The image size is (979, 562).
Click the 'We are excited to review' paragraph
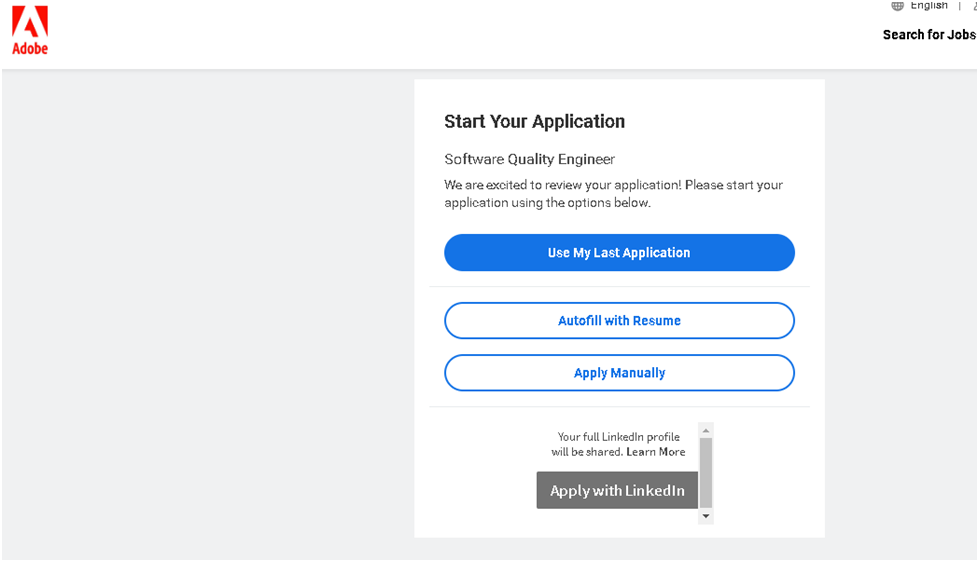[613, 194]
